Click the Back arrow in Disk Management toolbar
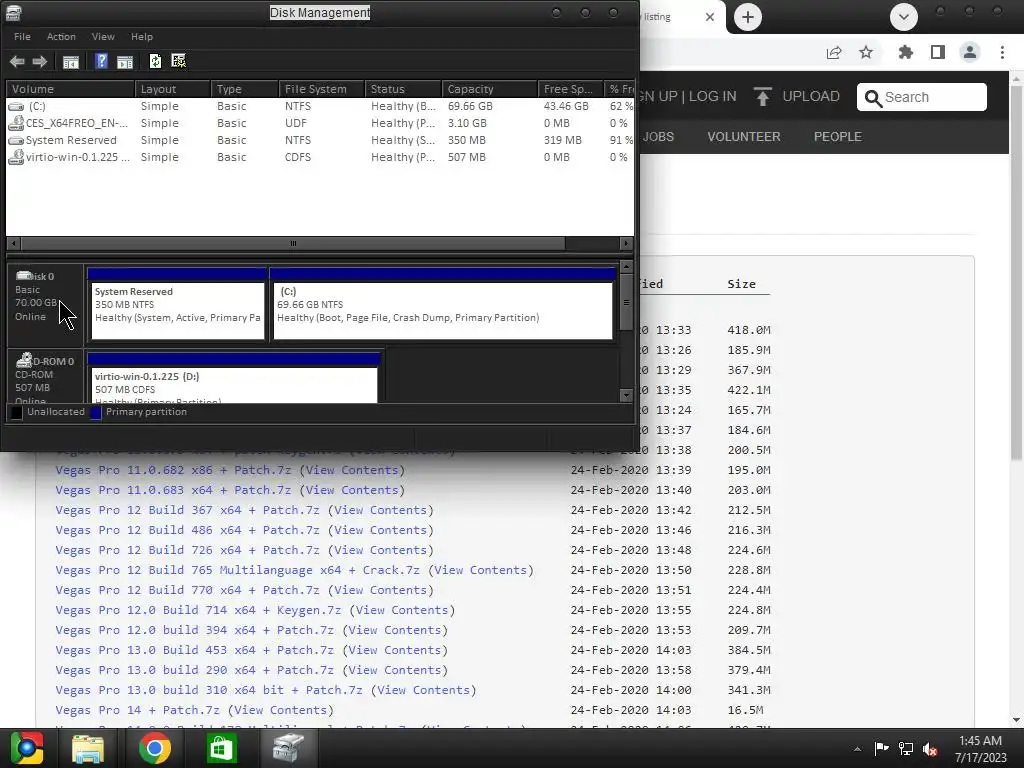This screenshot has width=1024, height=768. coord(17,61)
